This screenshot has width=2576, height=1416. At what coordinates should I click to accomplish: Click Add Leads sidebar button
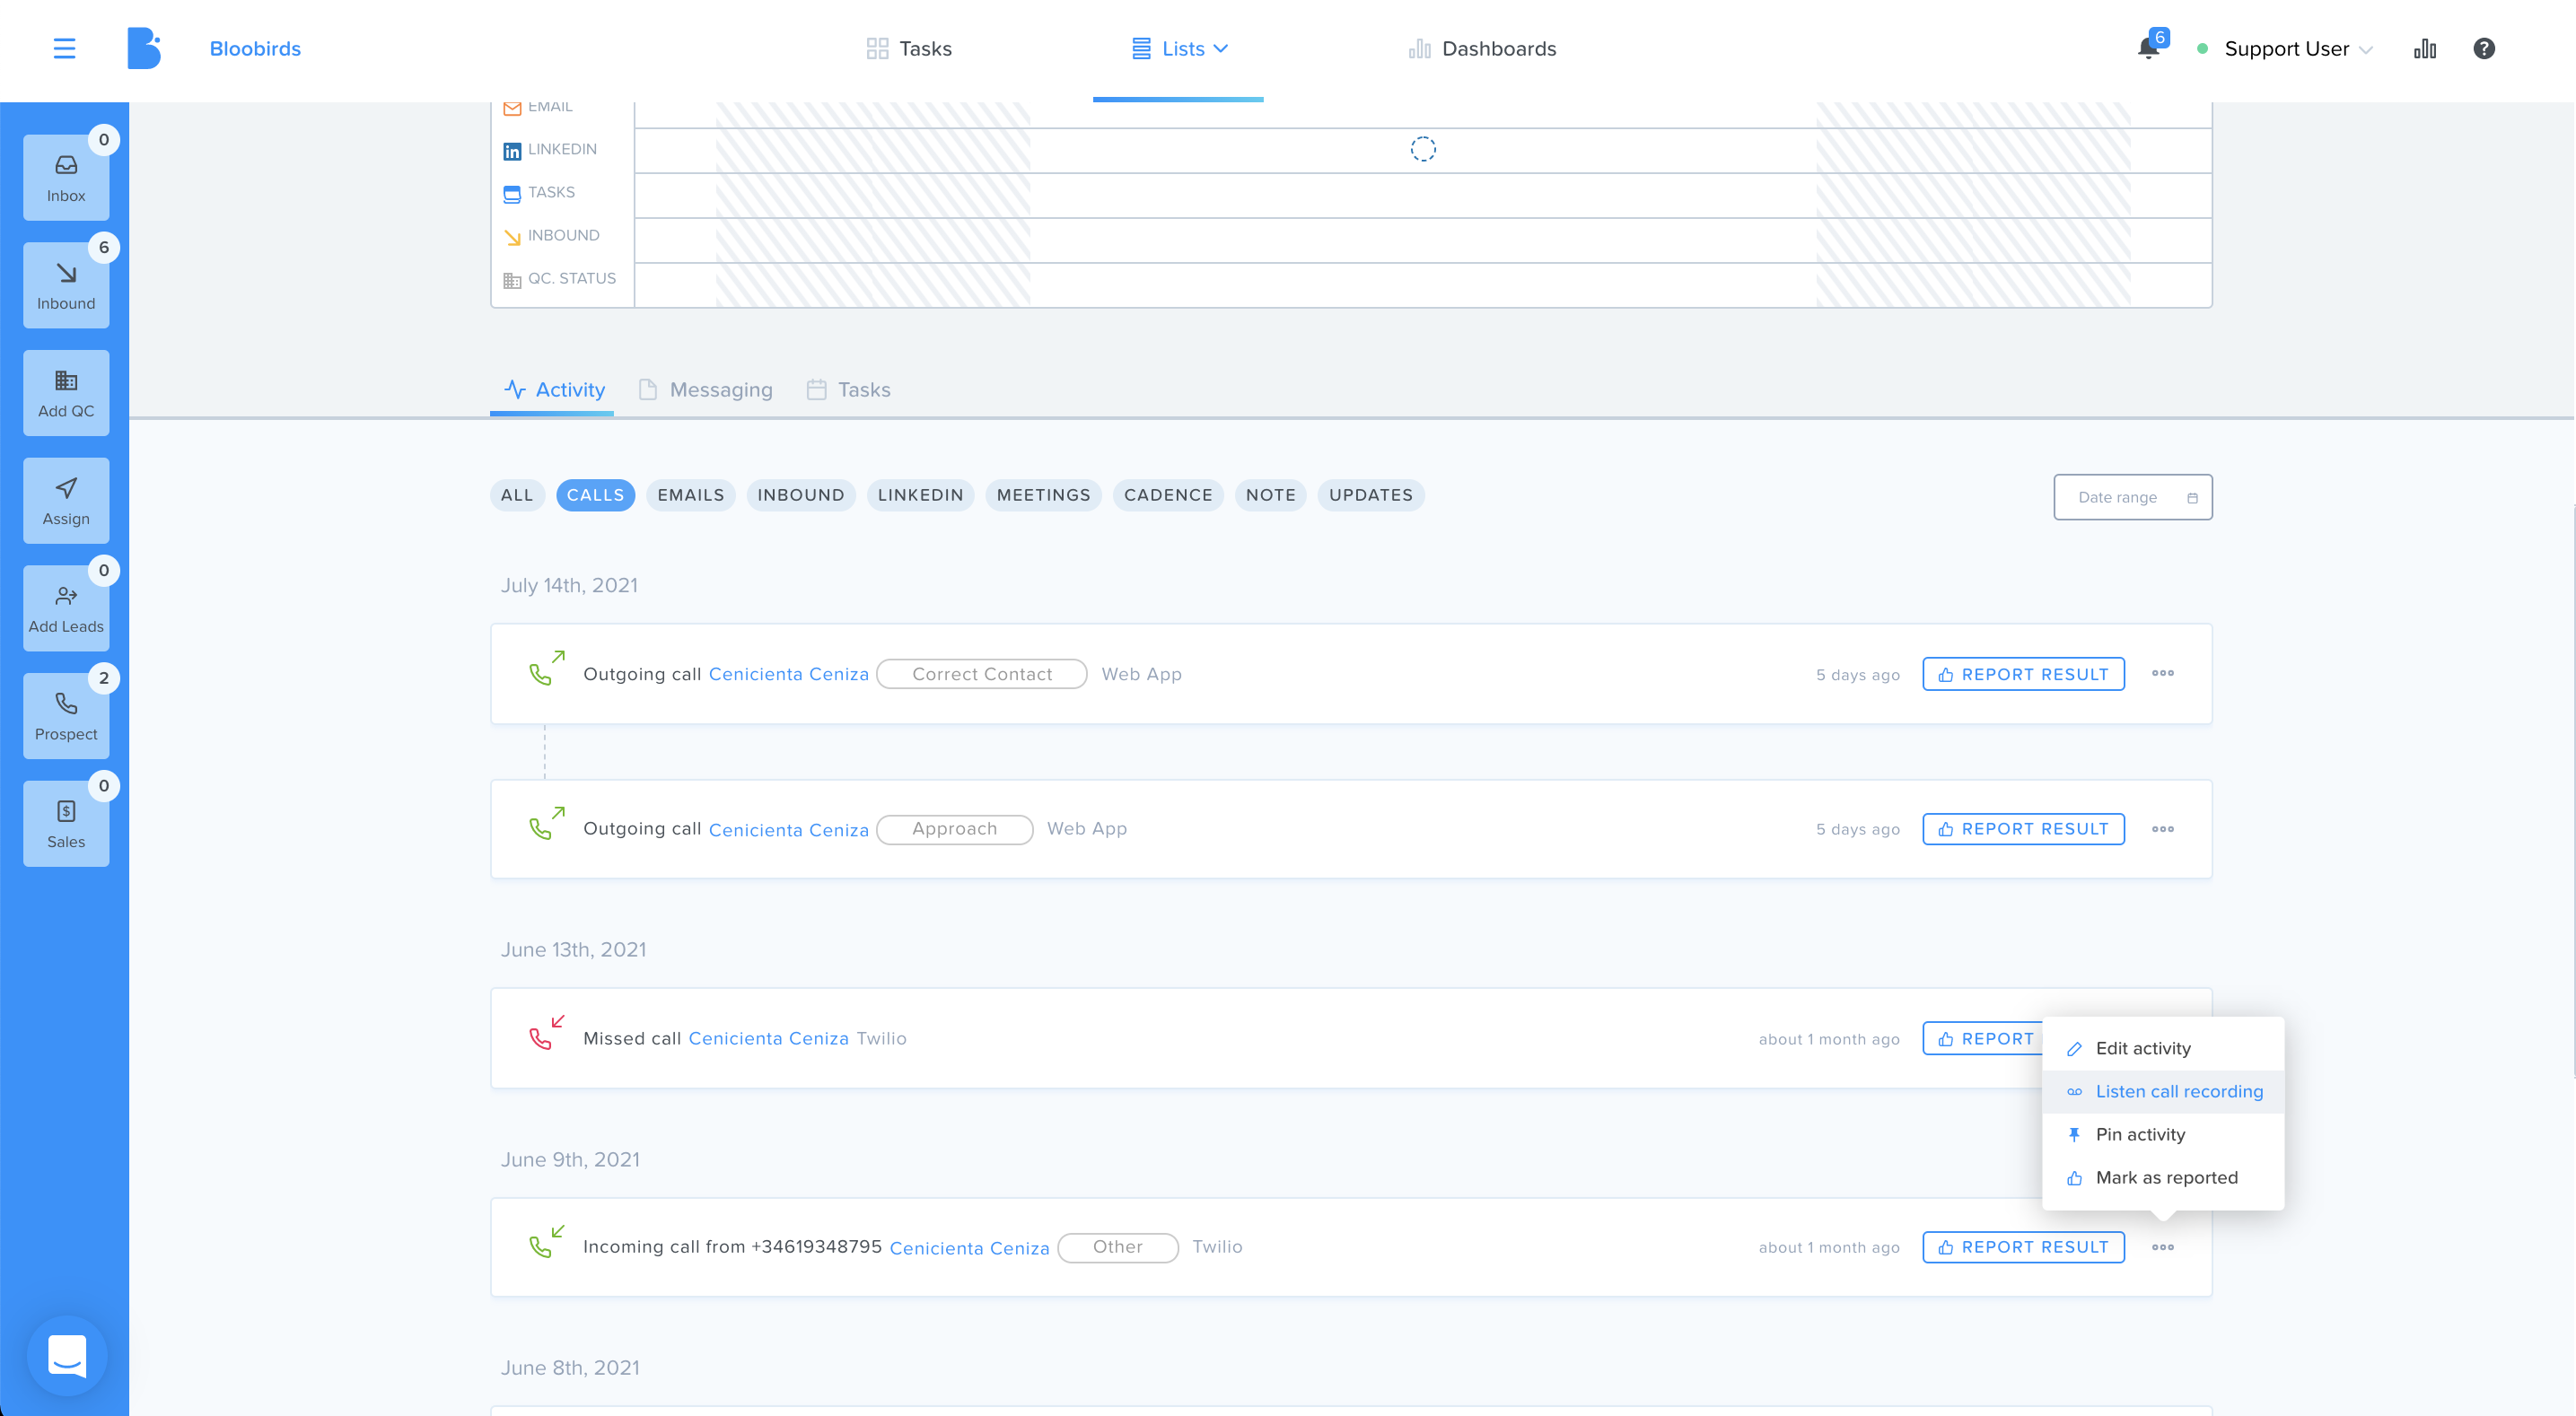tap(66, 608)
